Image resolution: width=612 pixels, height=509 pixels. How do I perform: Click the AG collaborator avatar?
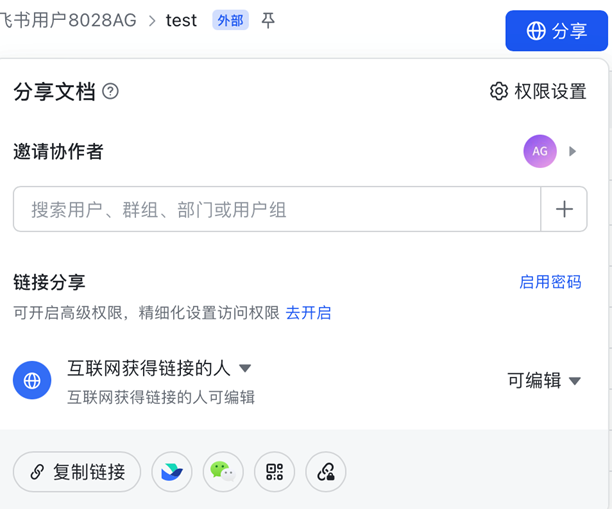click(x=540, y=151)
